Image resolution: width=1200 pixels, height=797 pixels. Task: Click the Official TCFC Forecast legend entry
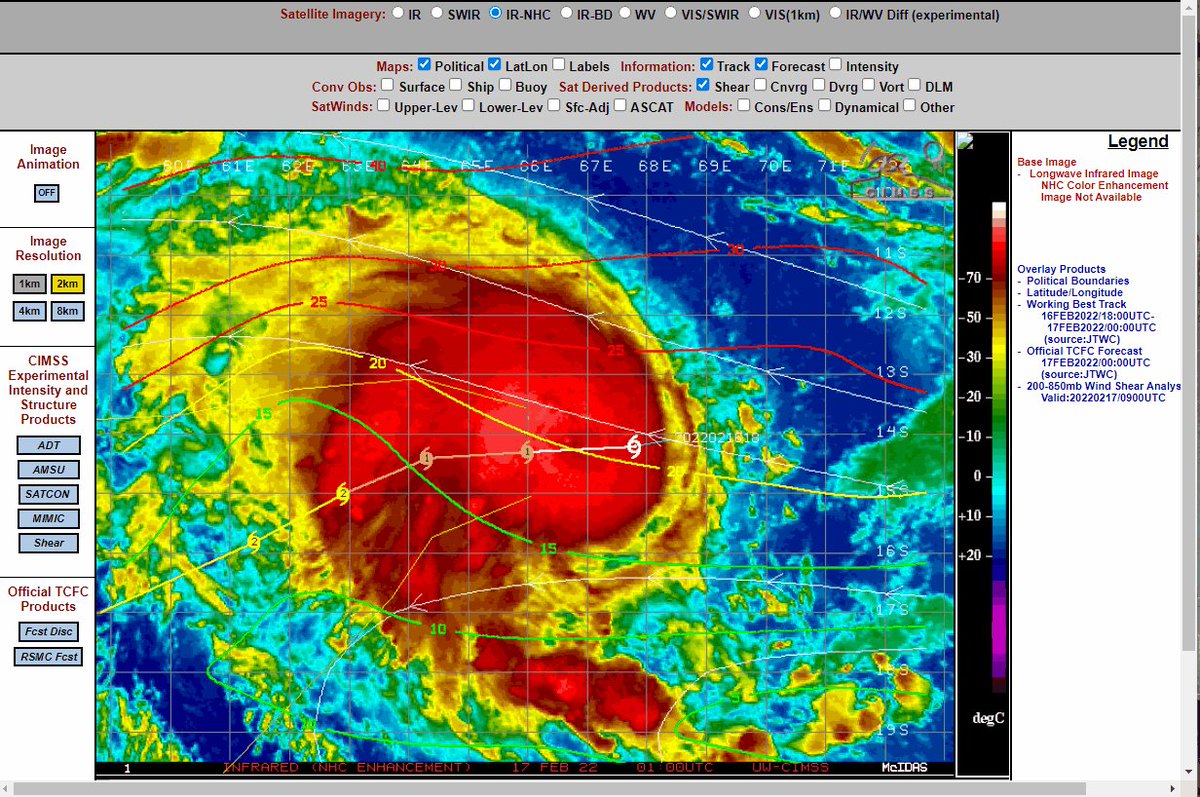click(1089, 351)
